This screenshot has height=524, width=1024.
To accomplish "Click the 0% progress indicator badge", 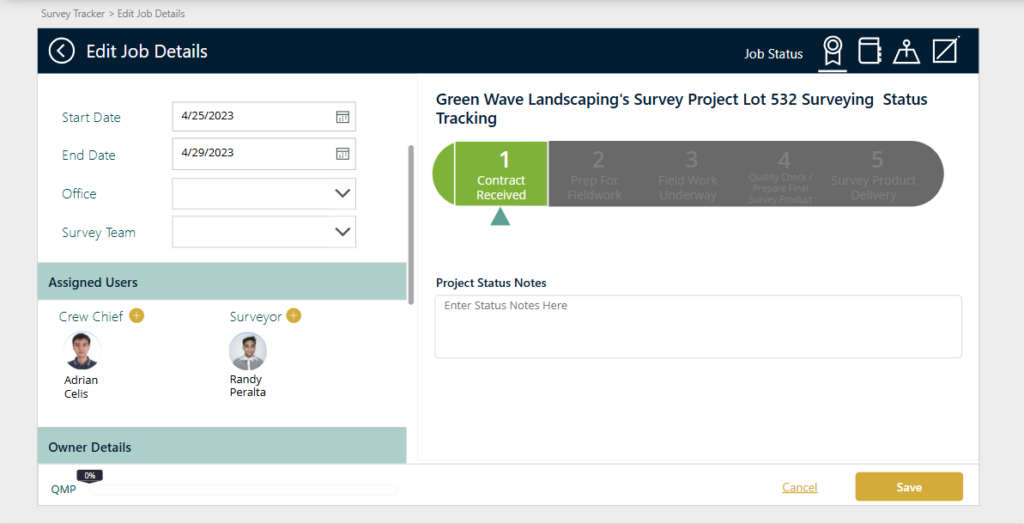I will coord(90,476).
